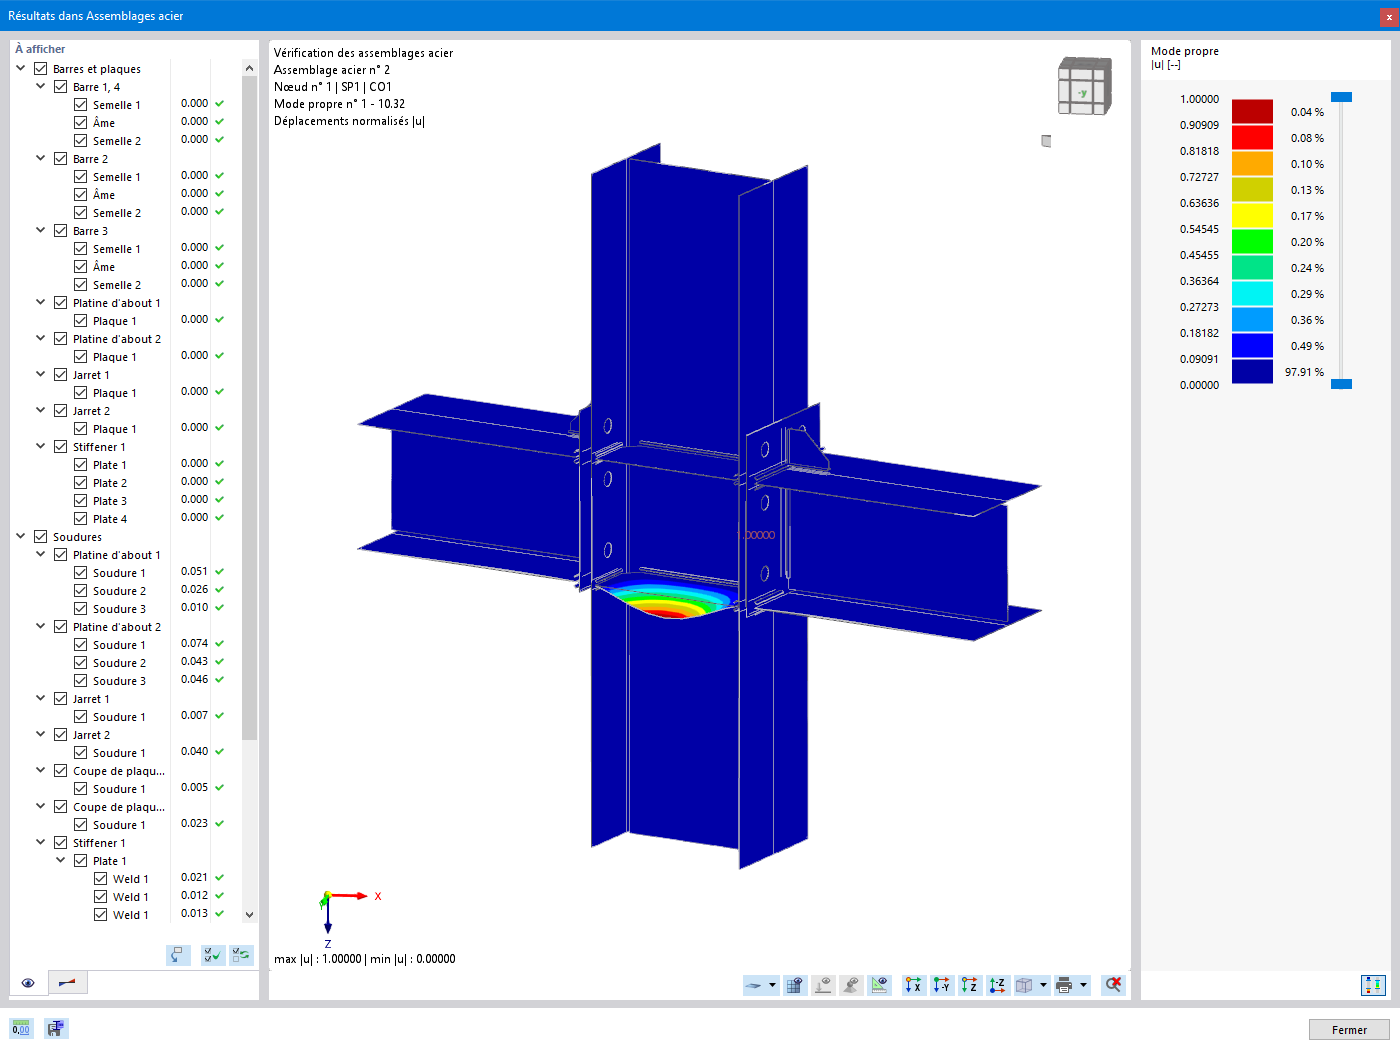The width and height of the screenshot is (1400, 1050).
Task: Collapse the Stiffener 1 node under Soudures
Action: coord(41,843)
